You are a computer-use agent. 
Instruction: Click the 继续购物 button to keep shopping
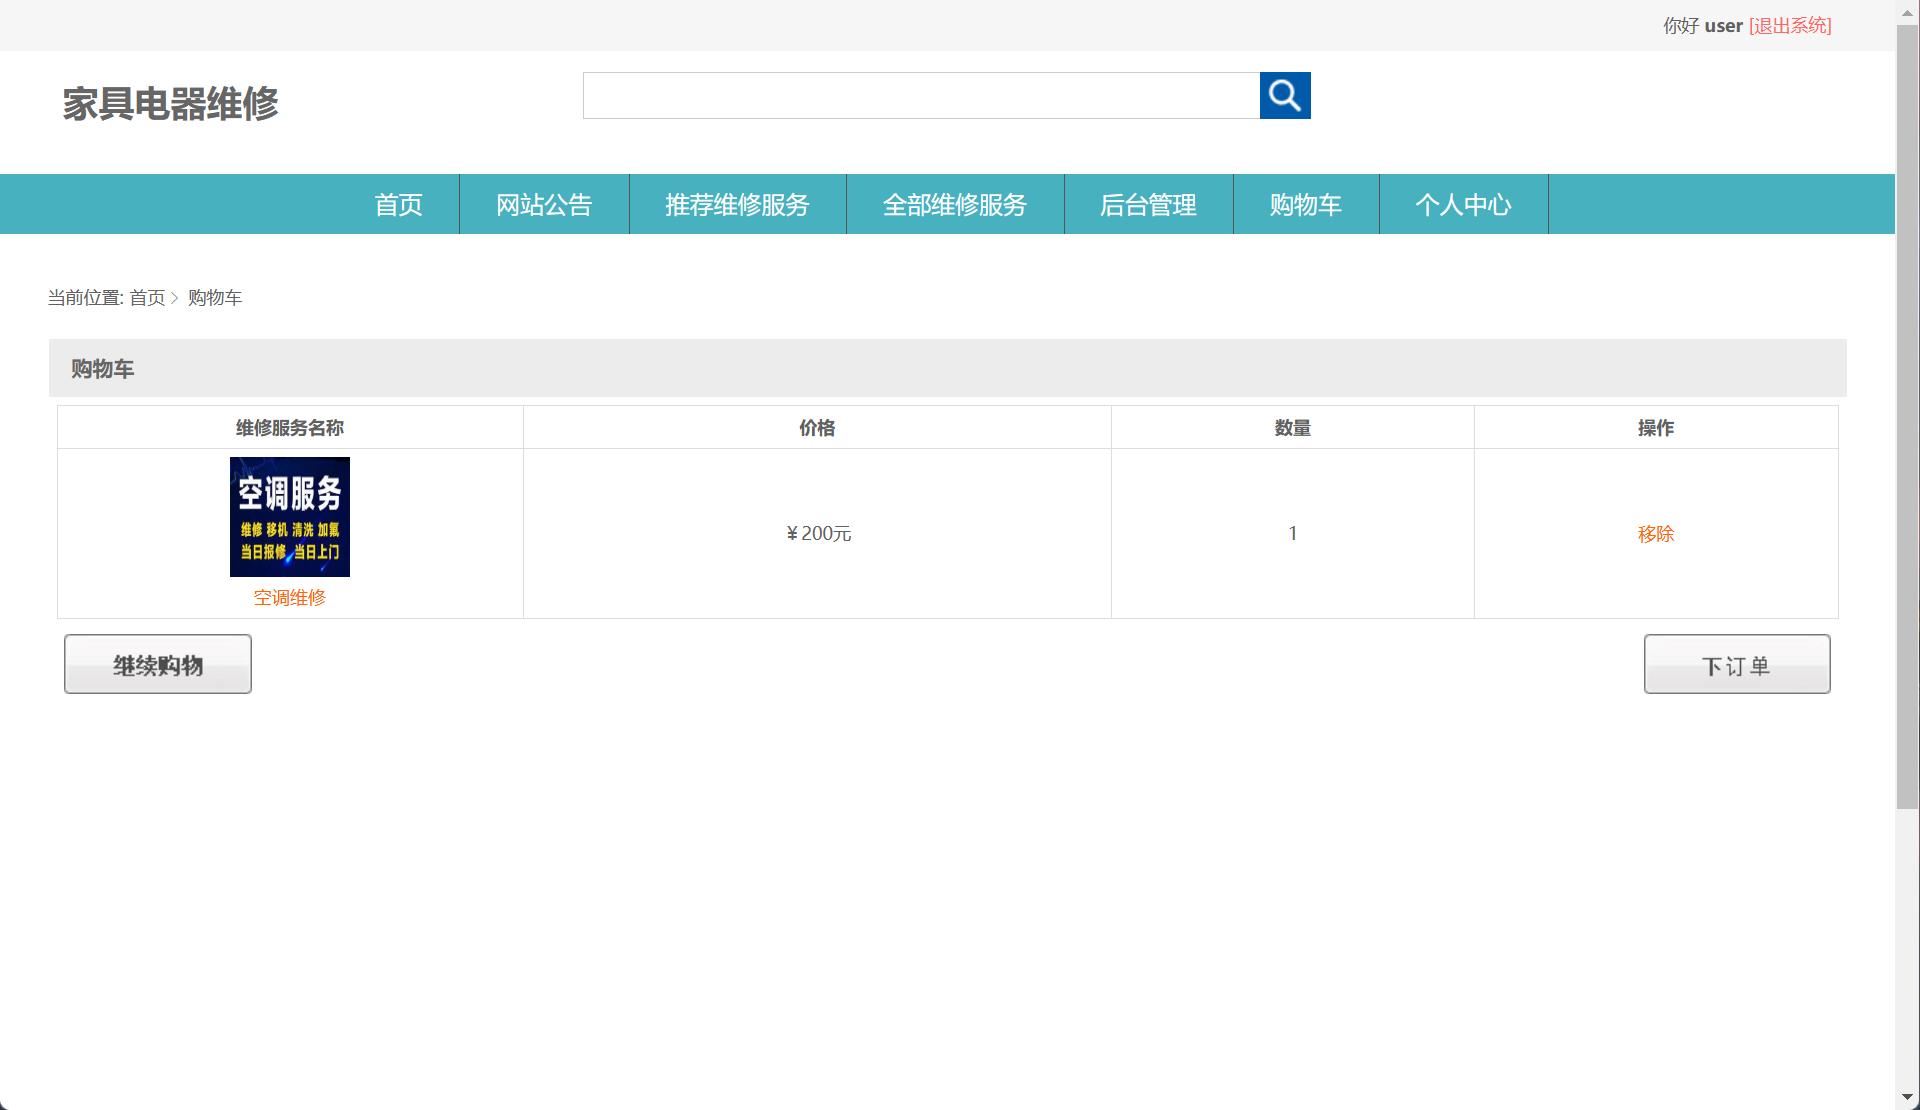tap(157, 663)
